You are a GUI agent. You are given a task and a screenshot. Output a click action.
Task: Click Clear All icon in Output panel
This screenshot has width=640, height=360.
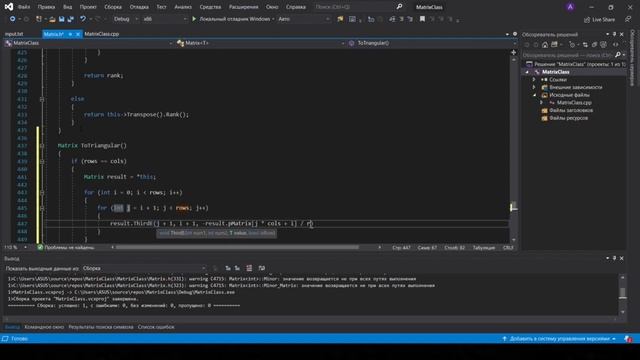click(249, 268)
